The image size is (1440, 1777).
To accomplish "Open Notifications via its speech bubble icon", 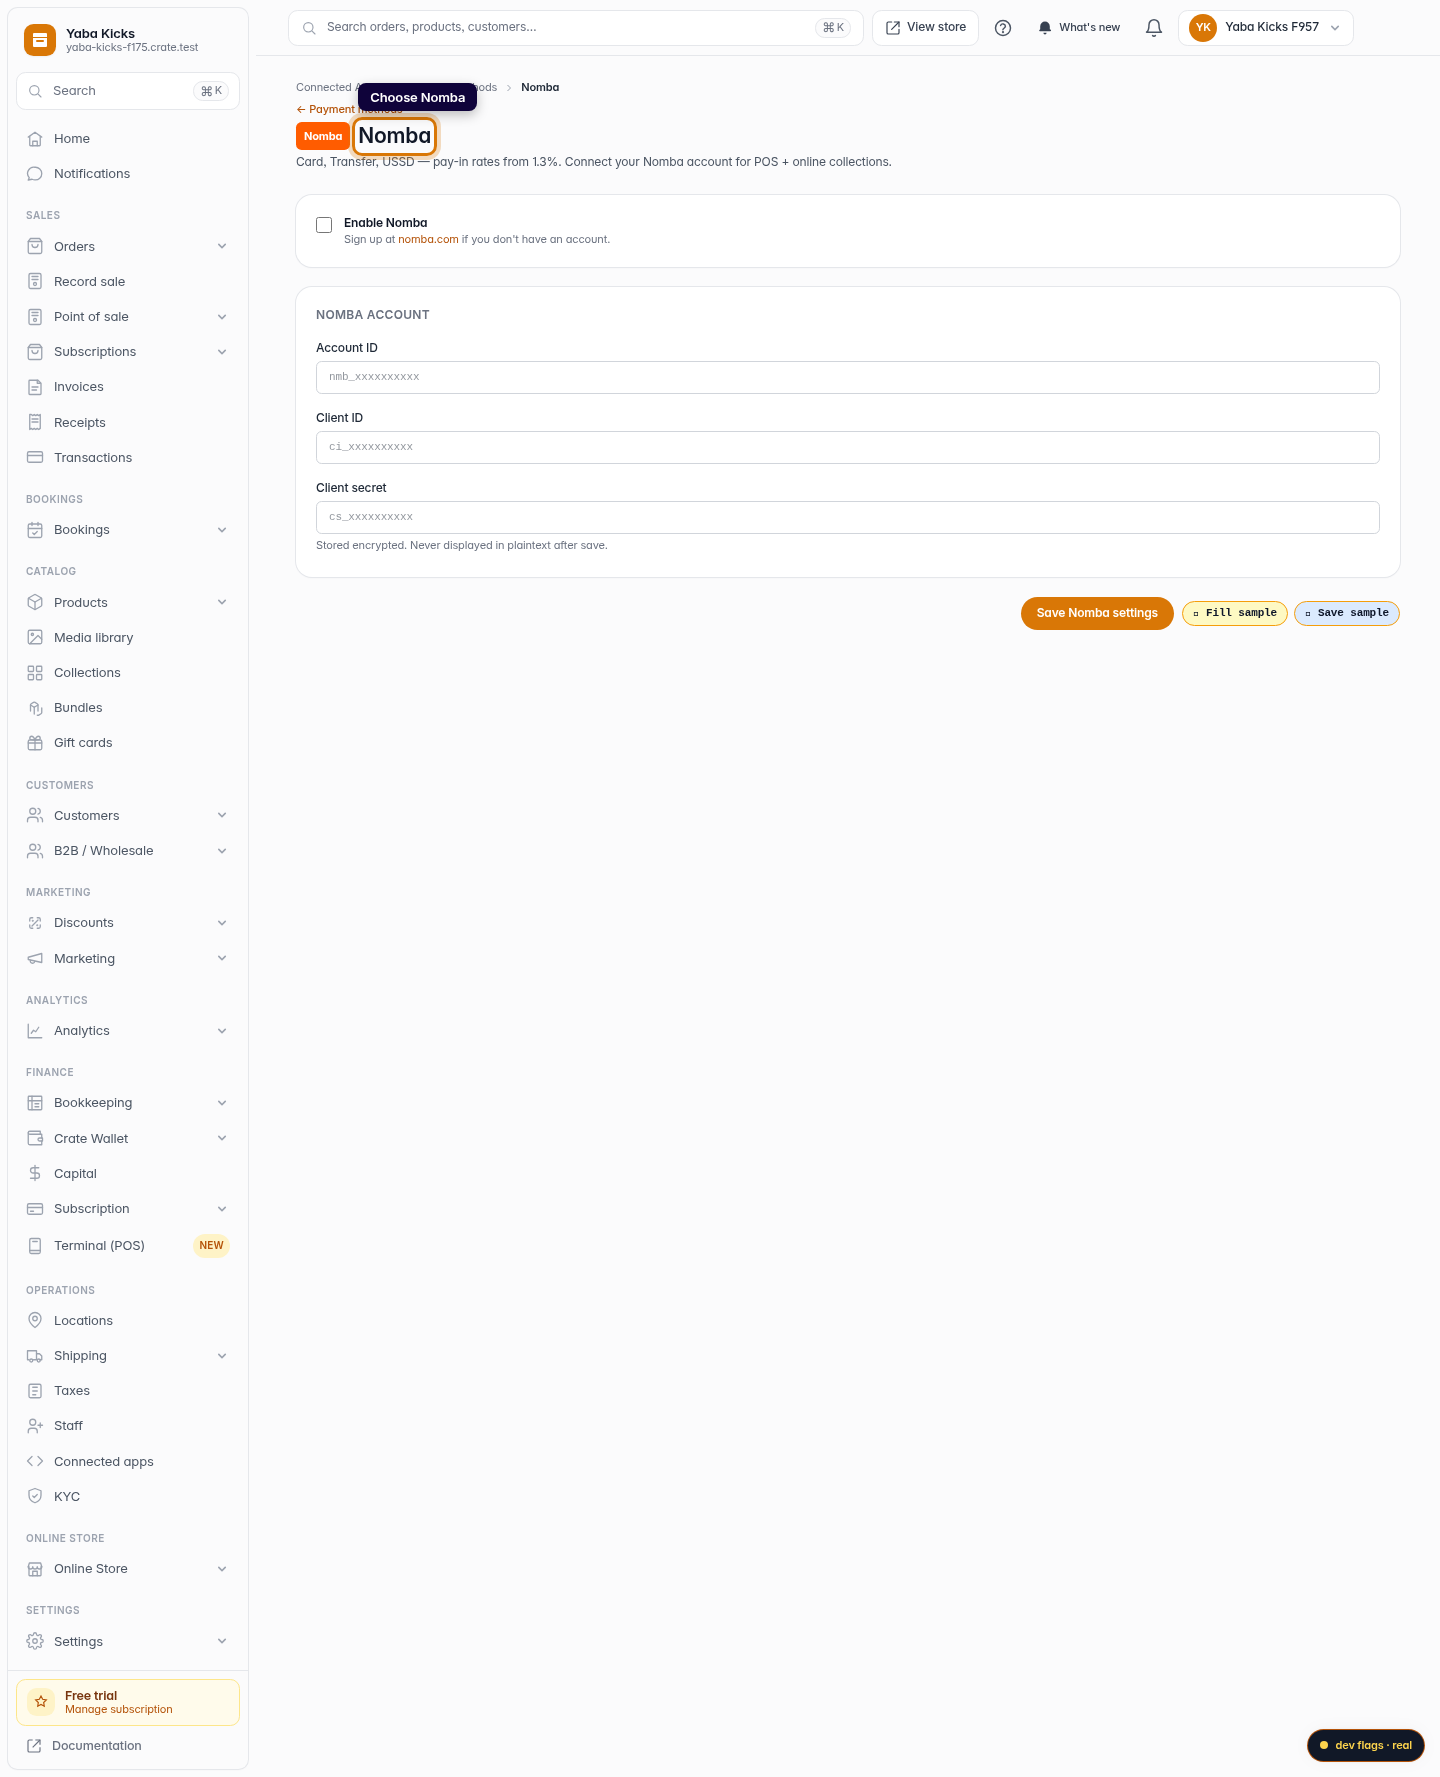I will (x=35, y=174).
